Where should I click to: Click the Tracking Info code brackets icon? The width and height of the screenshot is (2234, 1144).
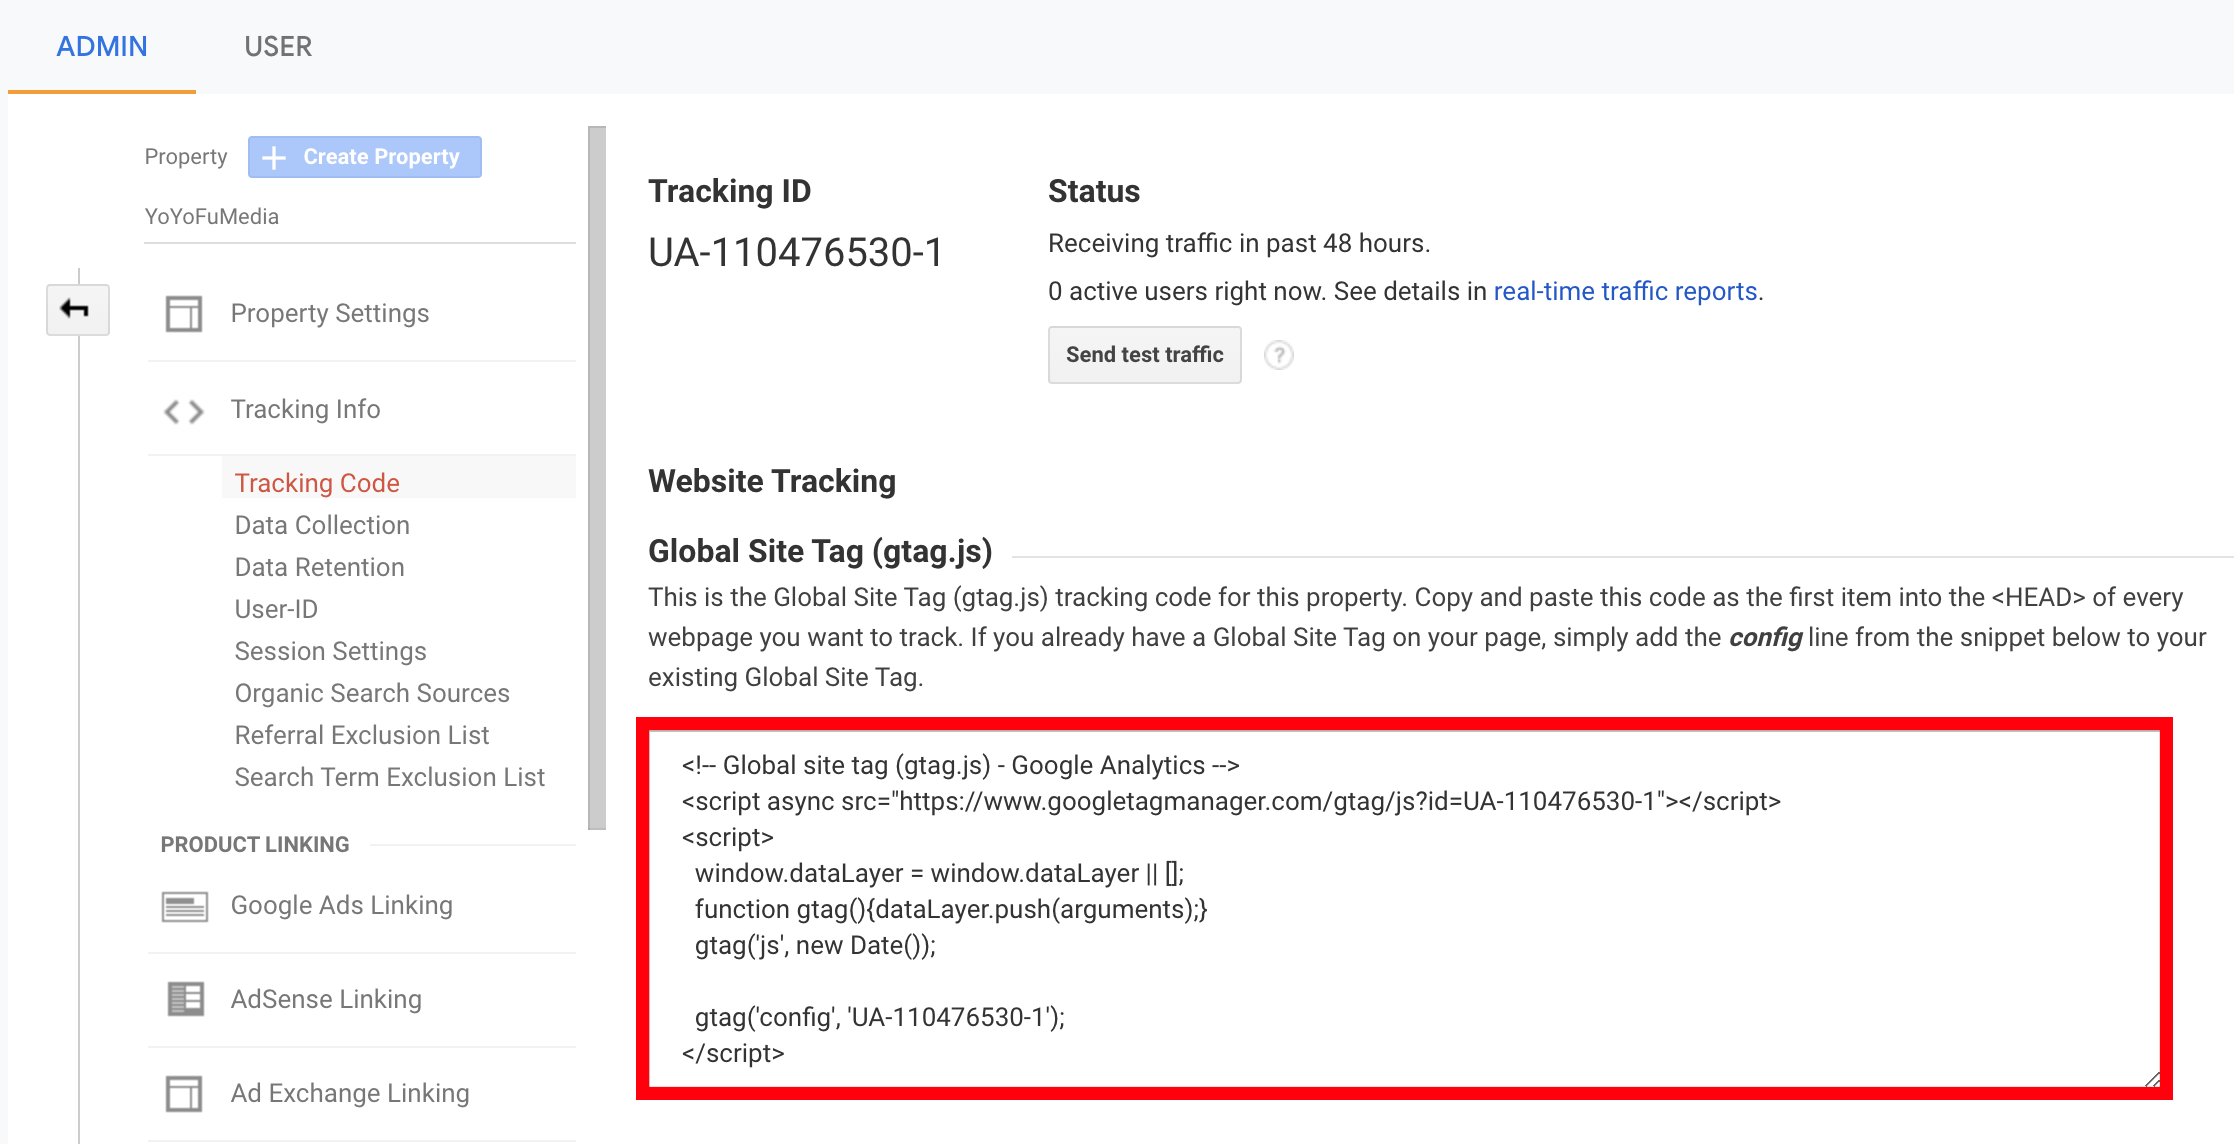click(183, 410)
